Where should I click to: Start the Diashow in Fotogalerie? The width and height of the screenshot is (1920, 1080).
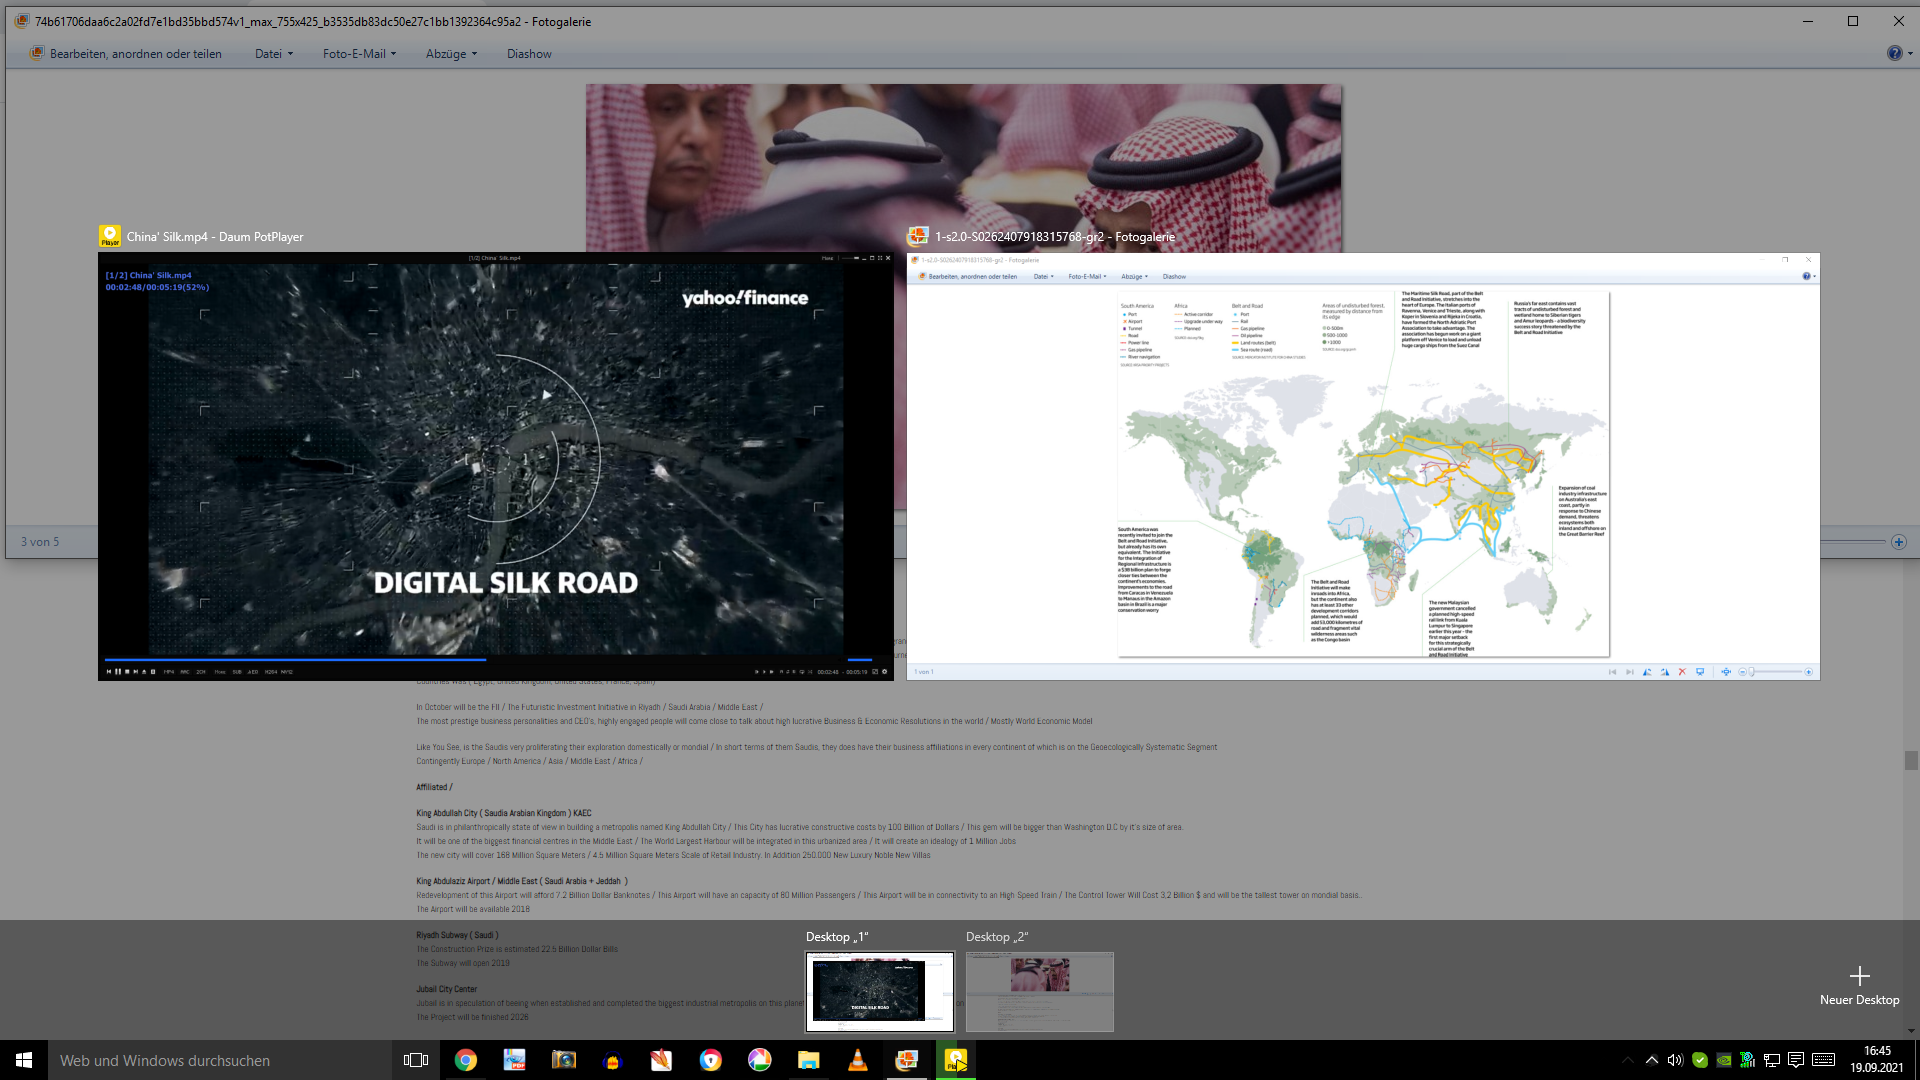[x=529, y=54]
